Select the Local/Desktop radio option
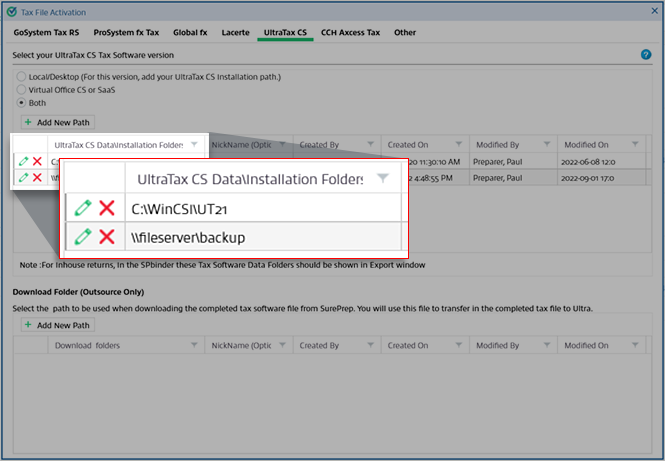This screenshot has width=665, height=461. (22, 77)
